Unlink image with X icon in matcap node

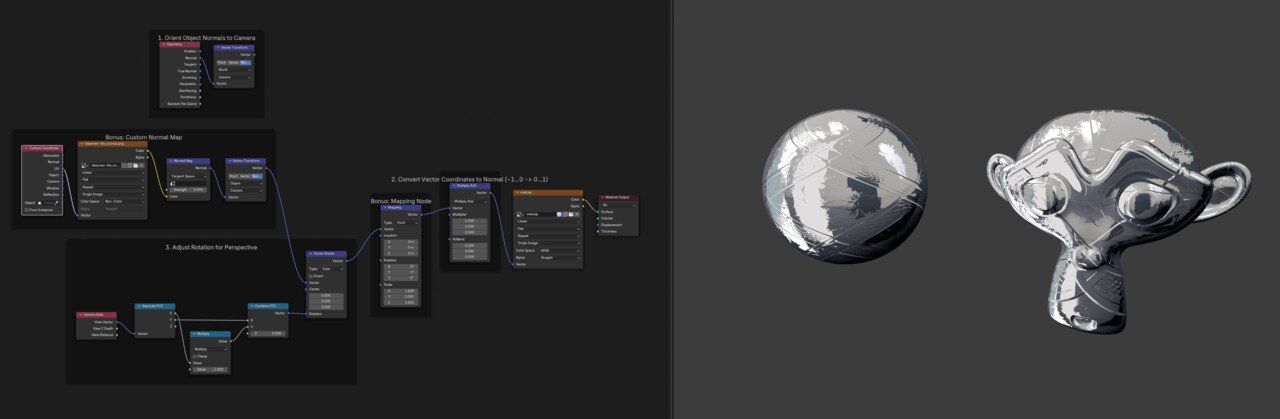pyautogui.click(x=577, y=214)
